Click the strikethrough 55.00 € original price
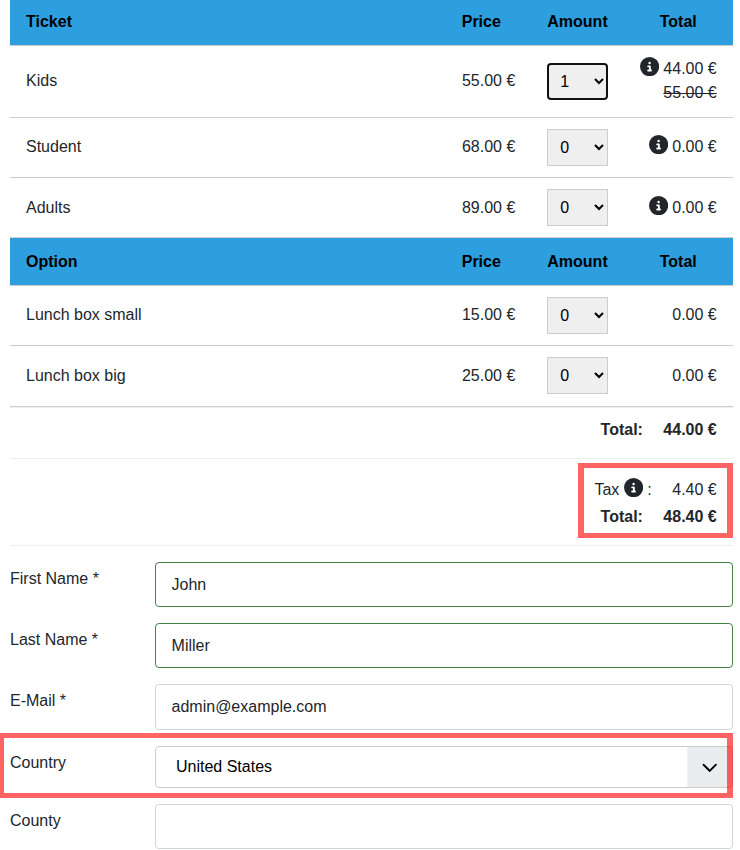 [x=689, y=92]
